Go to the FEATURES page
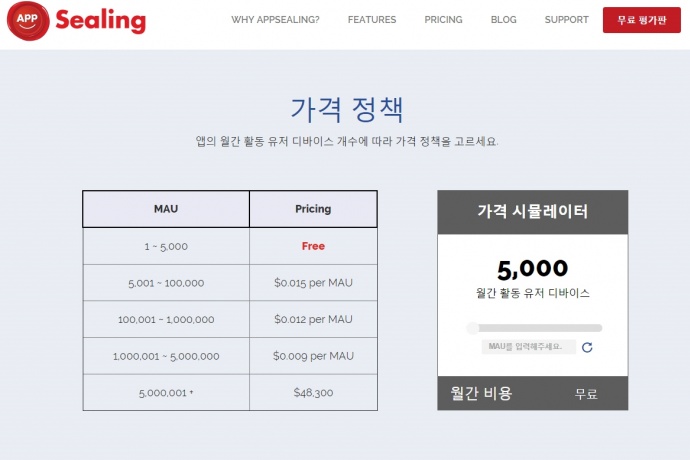This screenshot has width=690, height=460. [x=372, y=20]
